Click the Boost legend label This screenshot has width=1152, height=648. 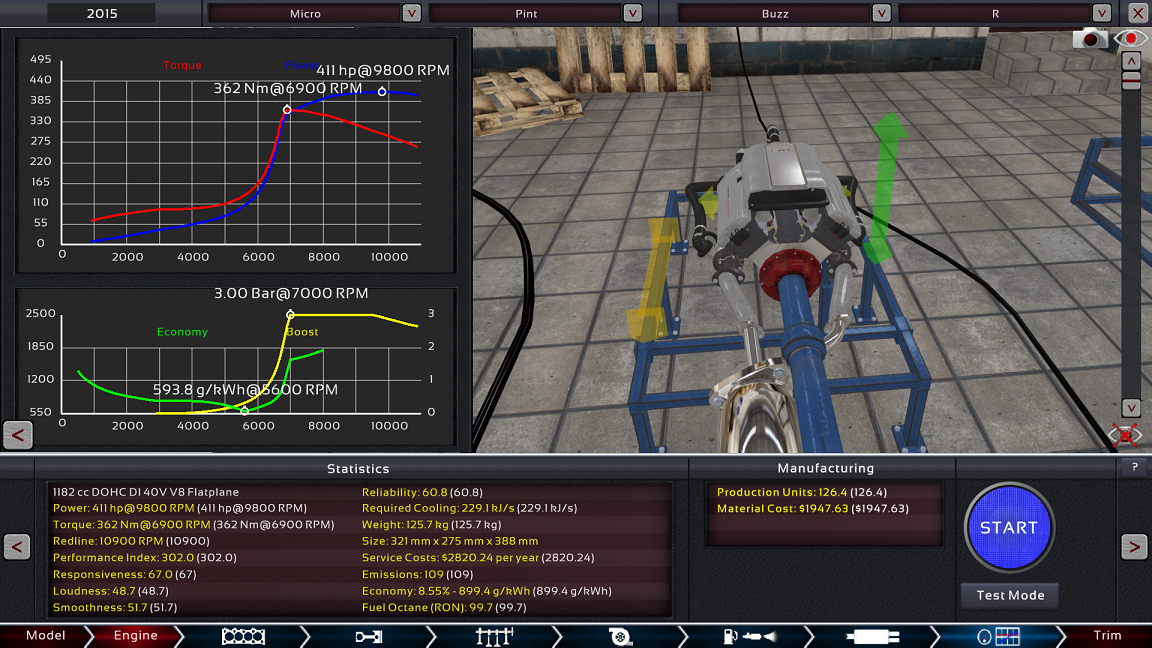[x=302, y=332]
